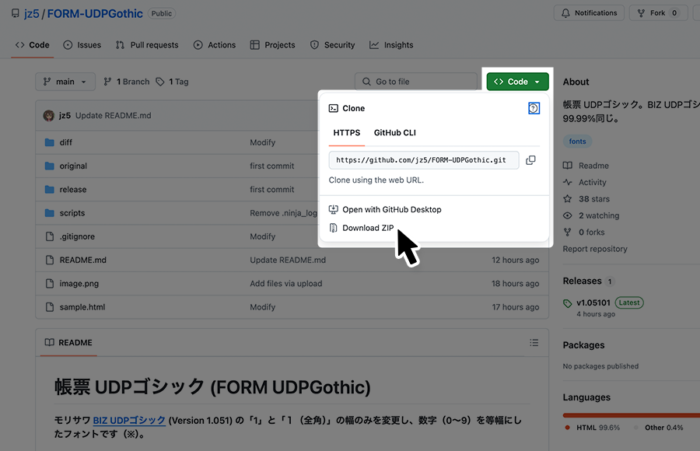
Task: Open the FORM-UDPGothic repository link
Action: pos(95,13)
